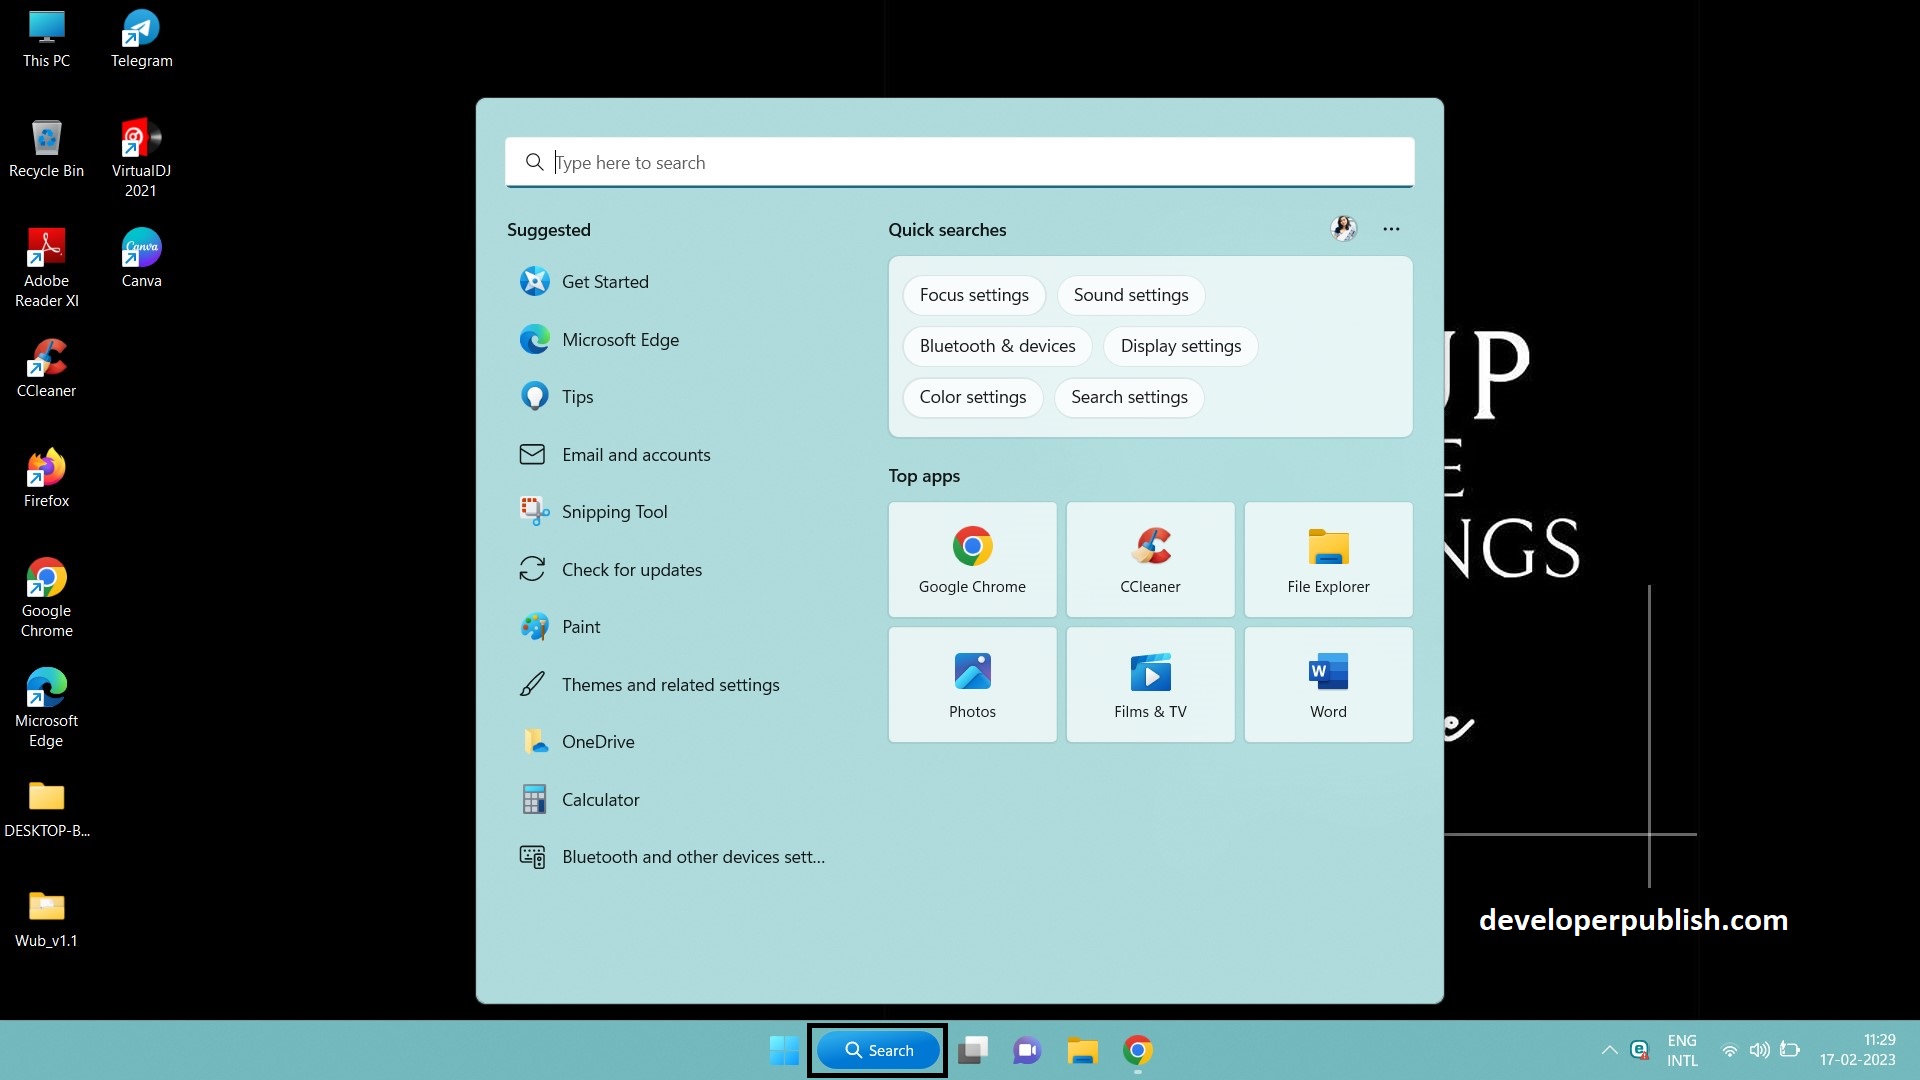Launch Films & TV from Top apps
The image size is (1920, 1080).
coord(1149,684)
